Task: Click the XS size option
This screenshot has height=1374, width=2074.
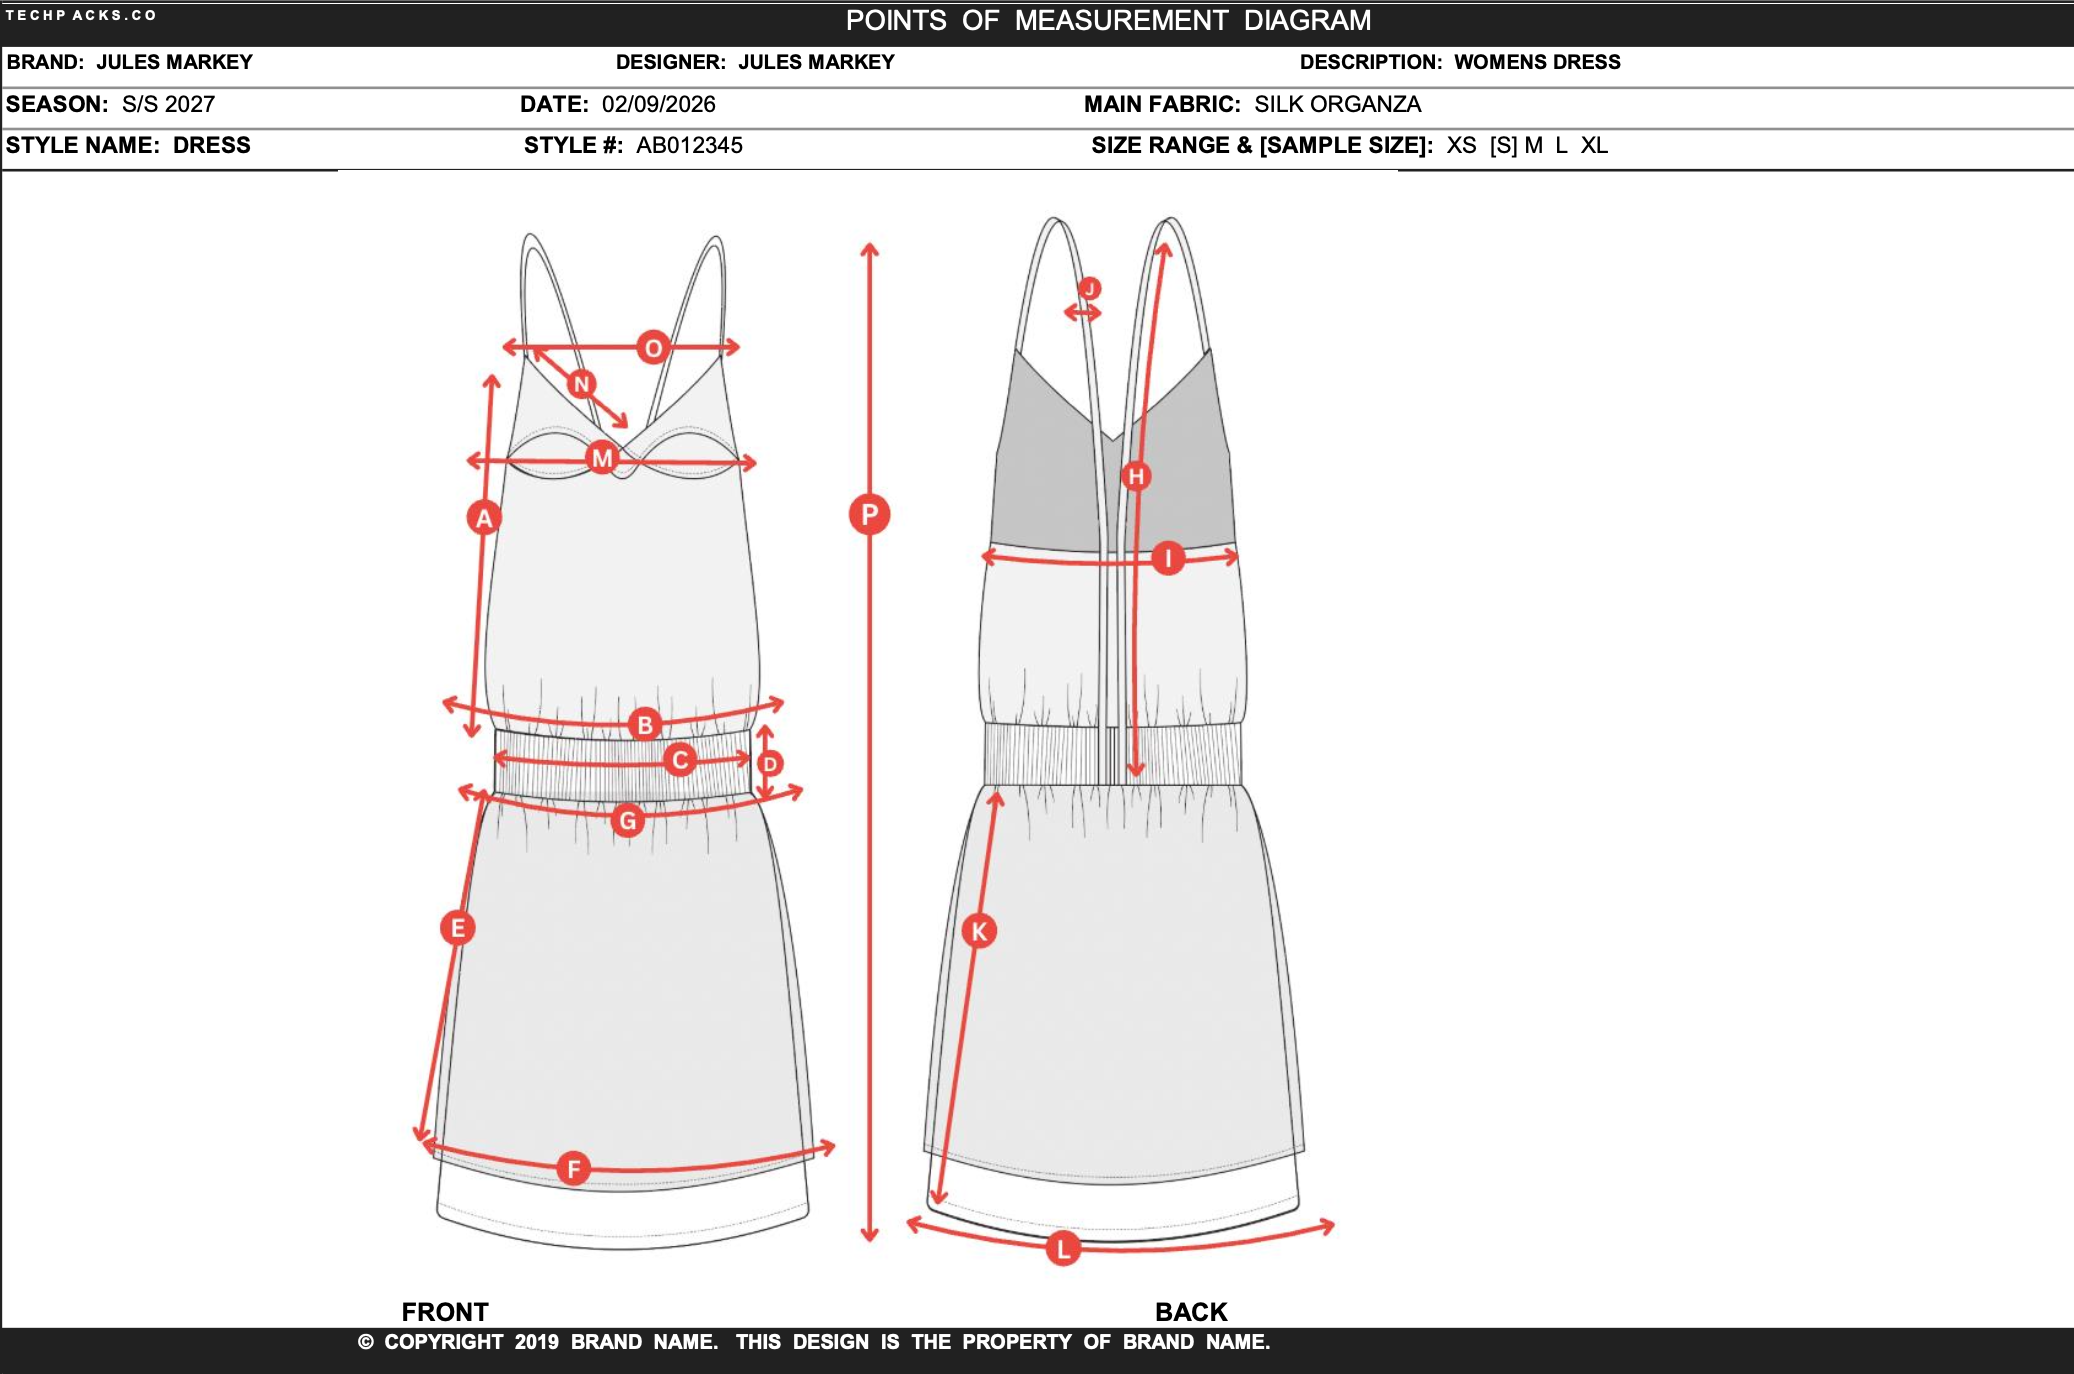Action: point(1461,145)
